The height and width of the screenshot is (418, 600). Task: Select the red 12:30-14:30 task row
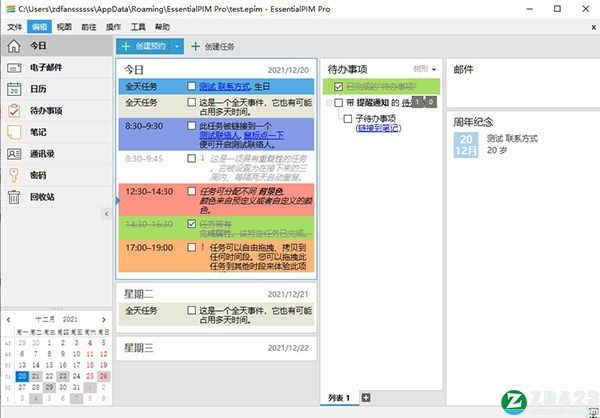pos(216,200)
